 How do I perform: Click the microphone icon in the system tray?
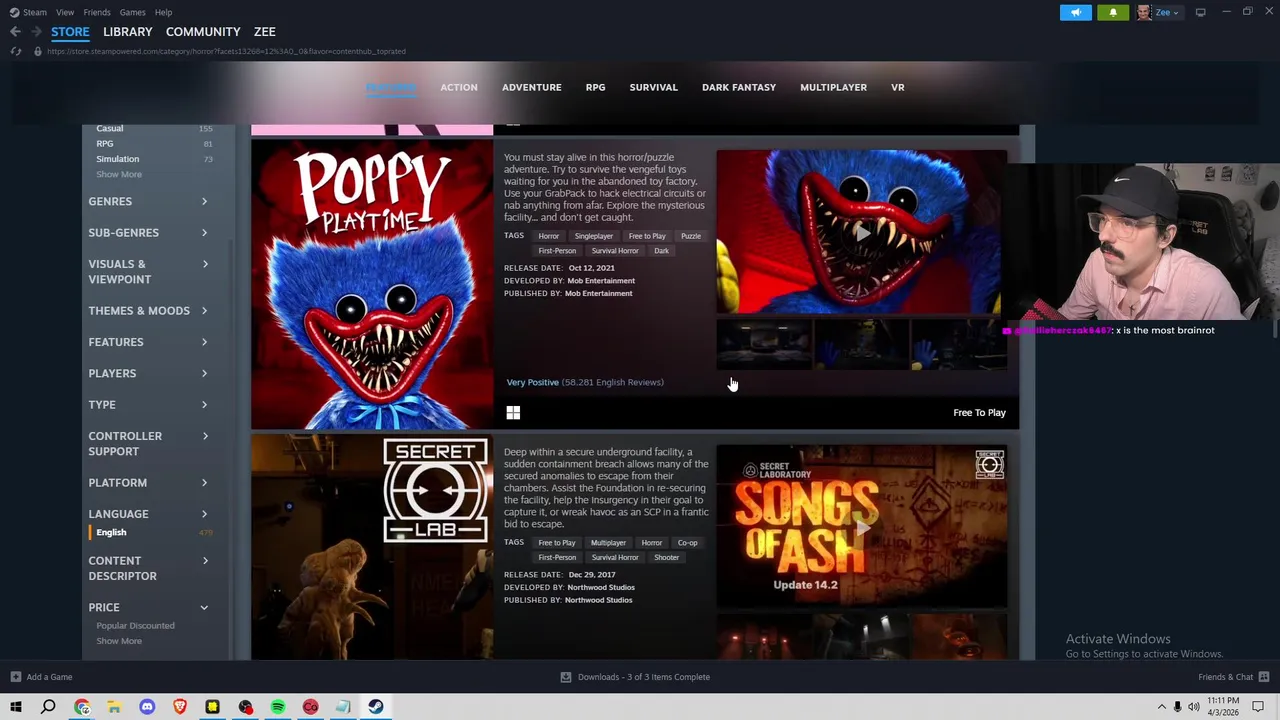coord(1178,707)
